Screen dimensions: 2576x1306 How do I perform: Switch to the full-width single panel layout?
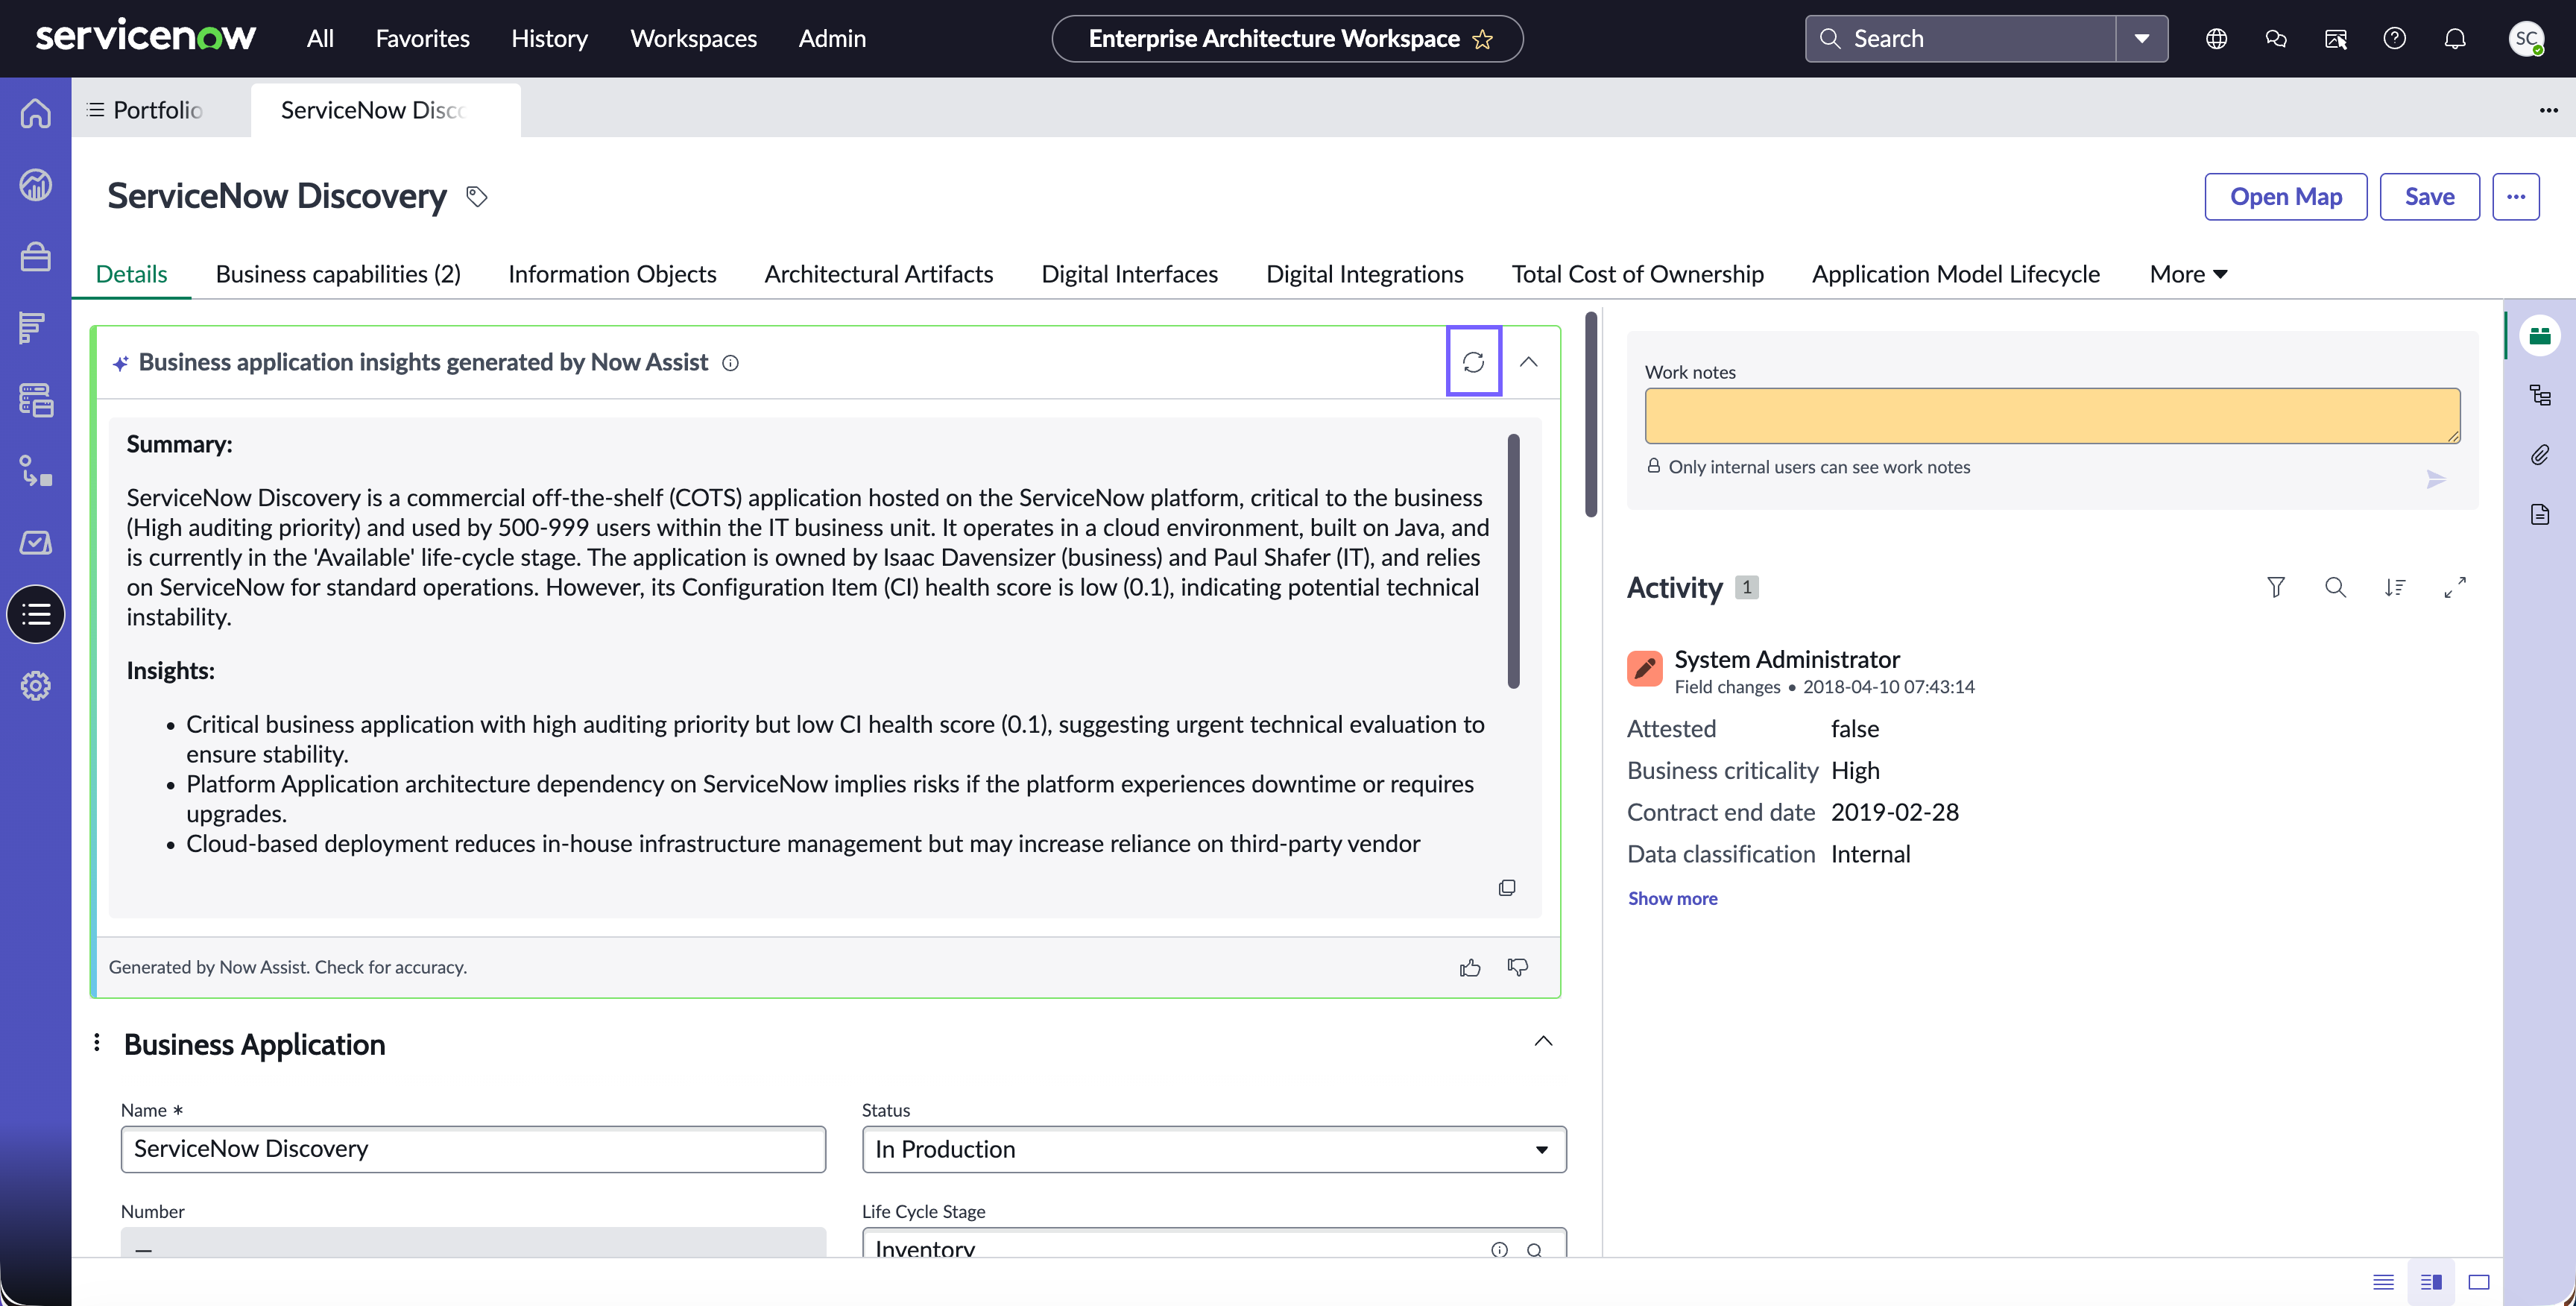[x=2479, y=1282]
